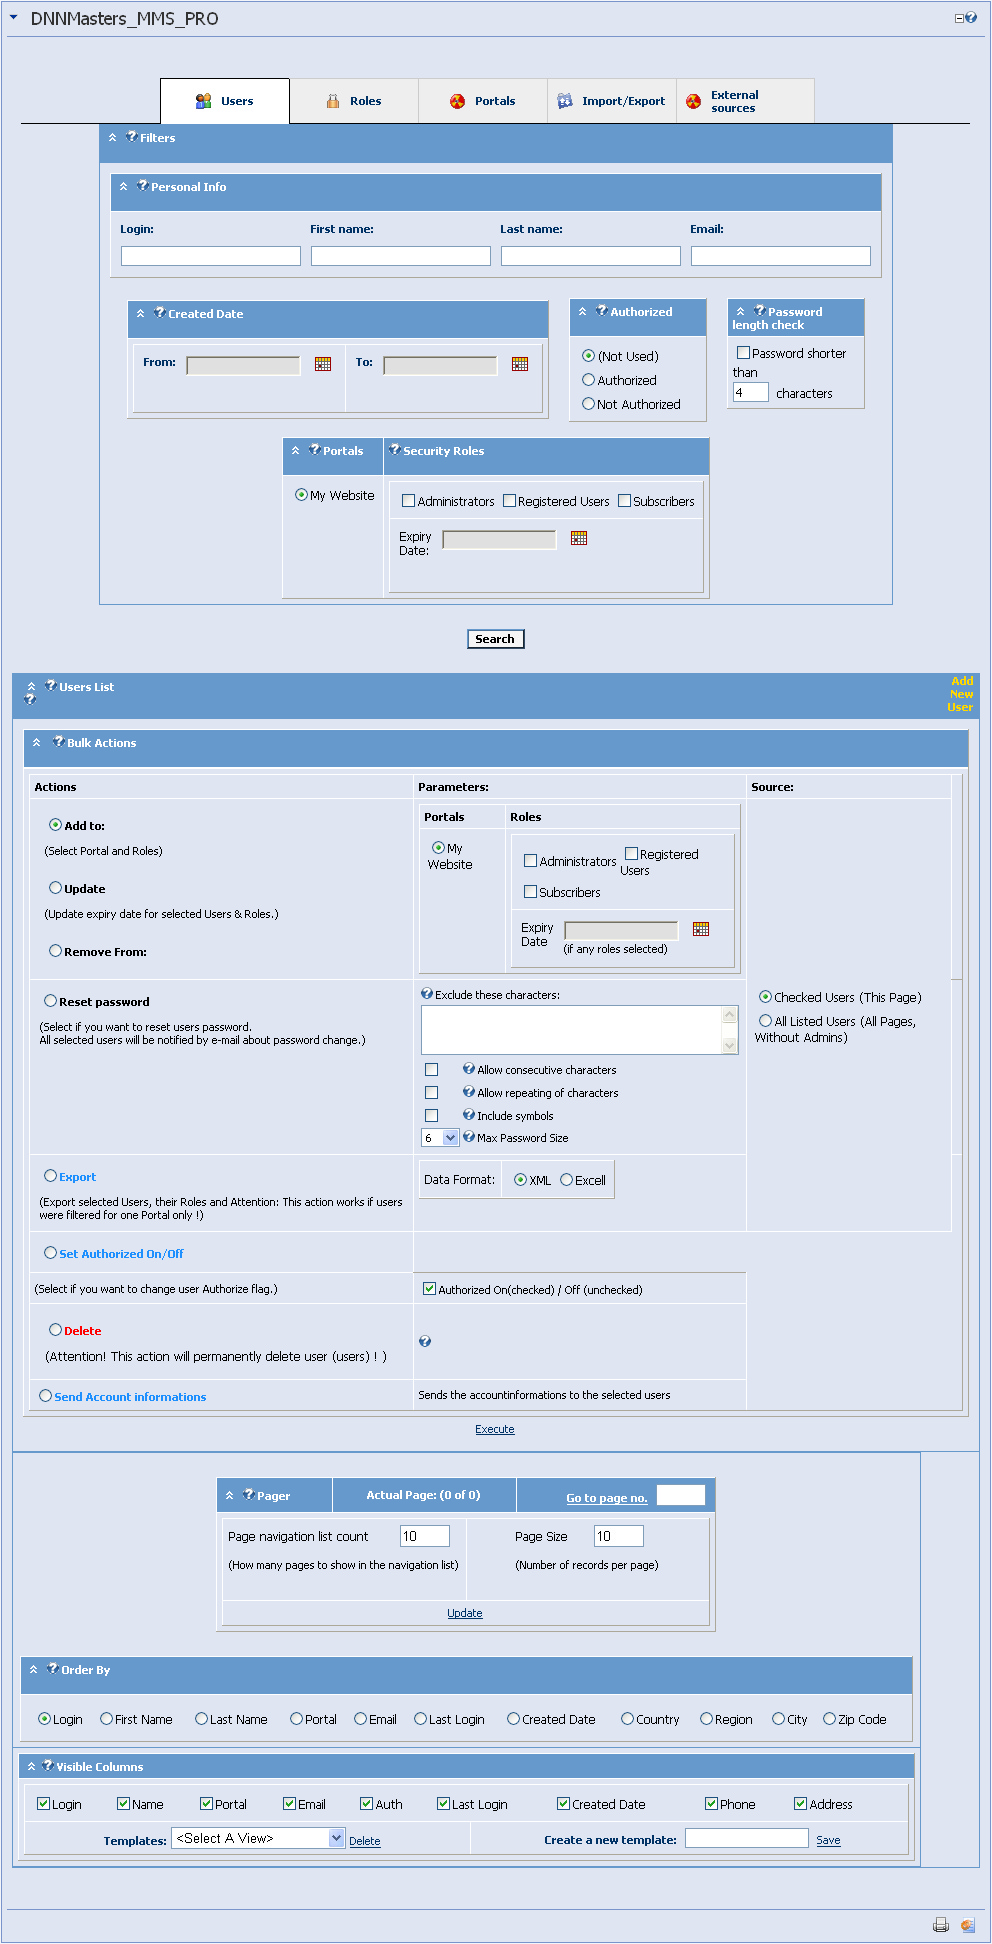The height and width of the screenshot is (1944, 992).
Task: Open the Bulk Actions expiry date calendar
Action: point(701,929)
